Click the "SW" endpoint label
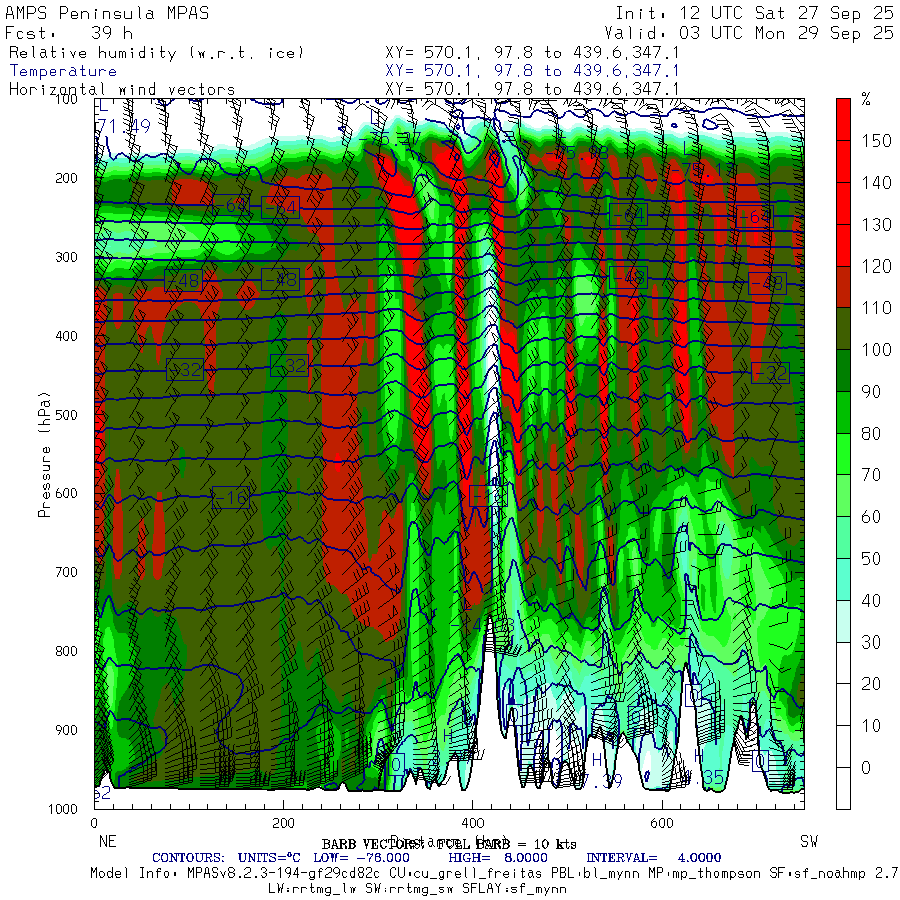The width and height of the screenshot is (900, 900). pyautogui.click(x=809, y=841)
